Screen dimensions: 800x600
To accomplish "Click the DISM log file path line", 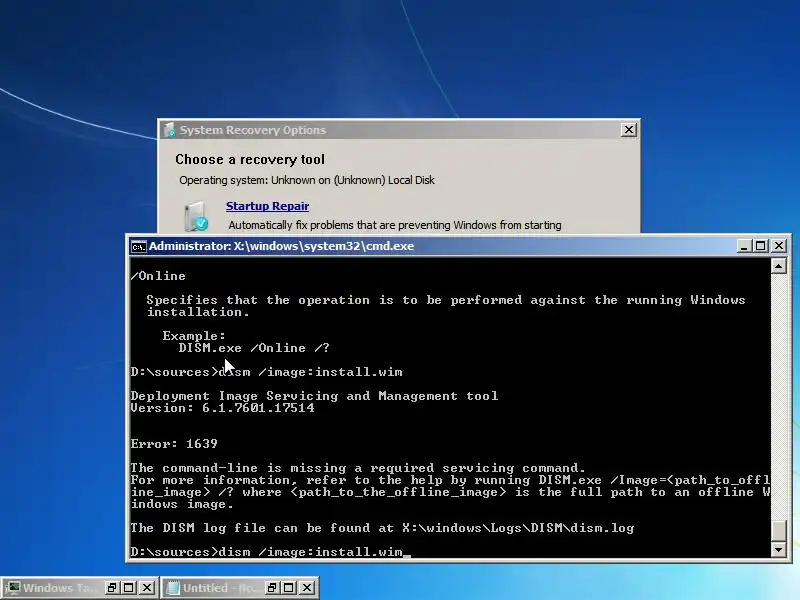I will pos(382,528).
